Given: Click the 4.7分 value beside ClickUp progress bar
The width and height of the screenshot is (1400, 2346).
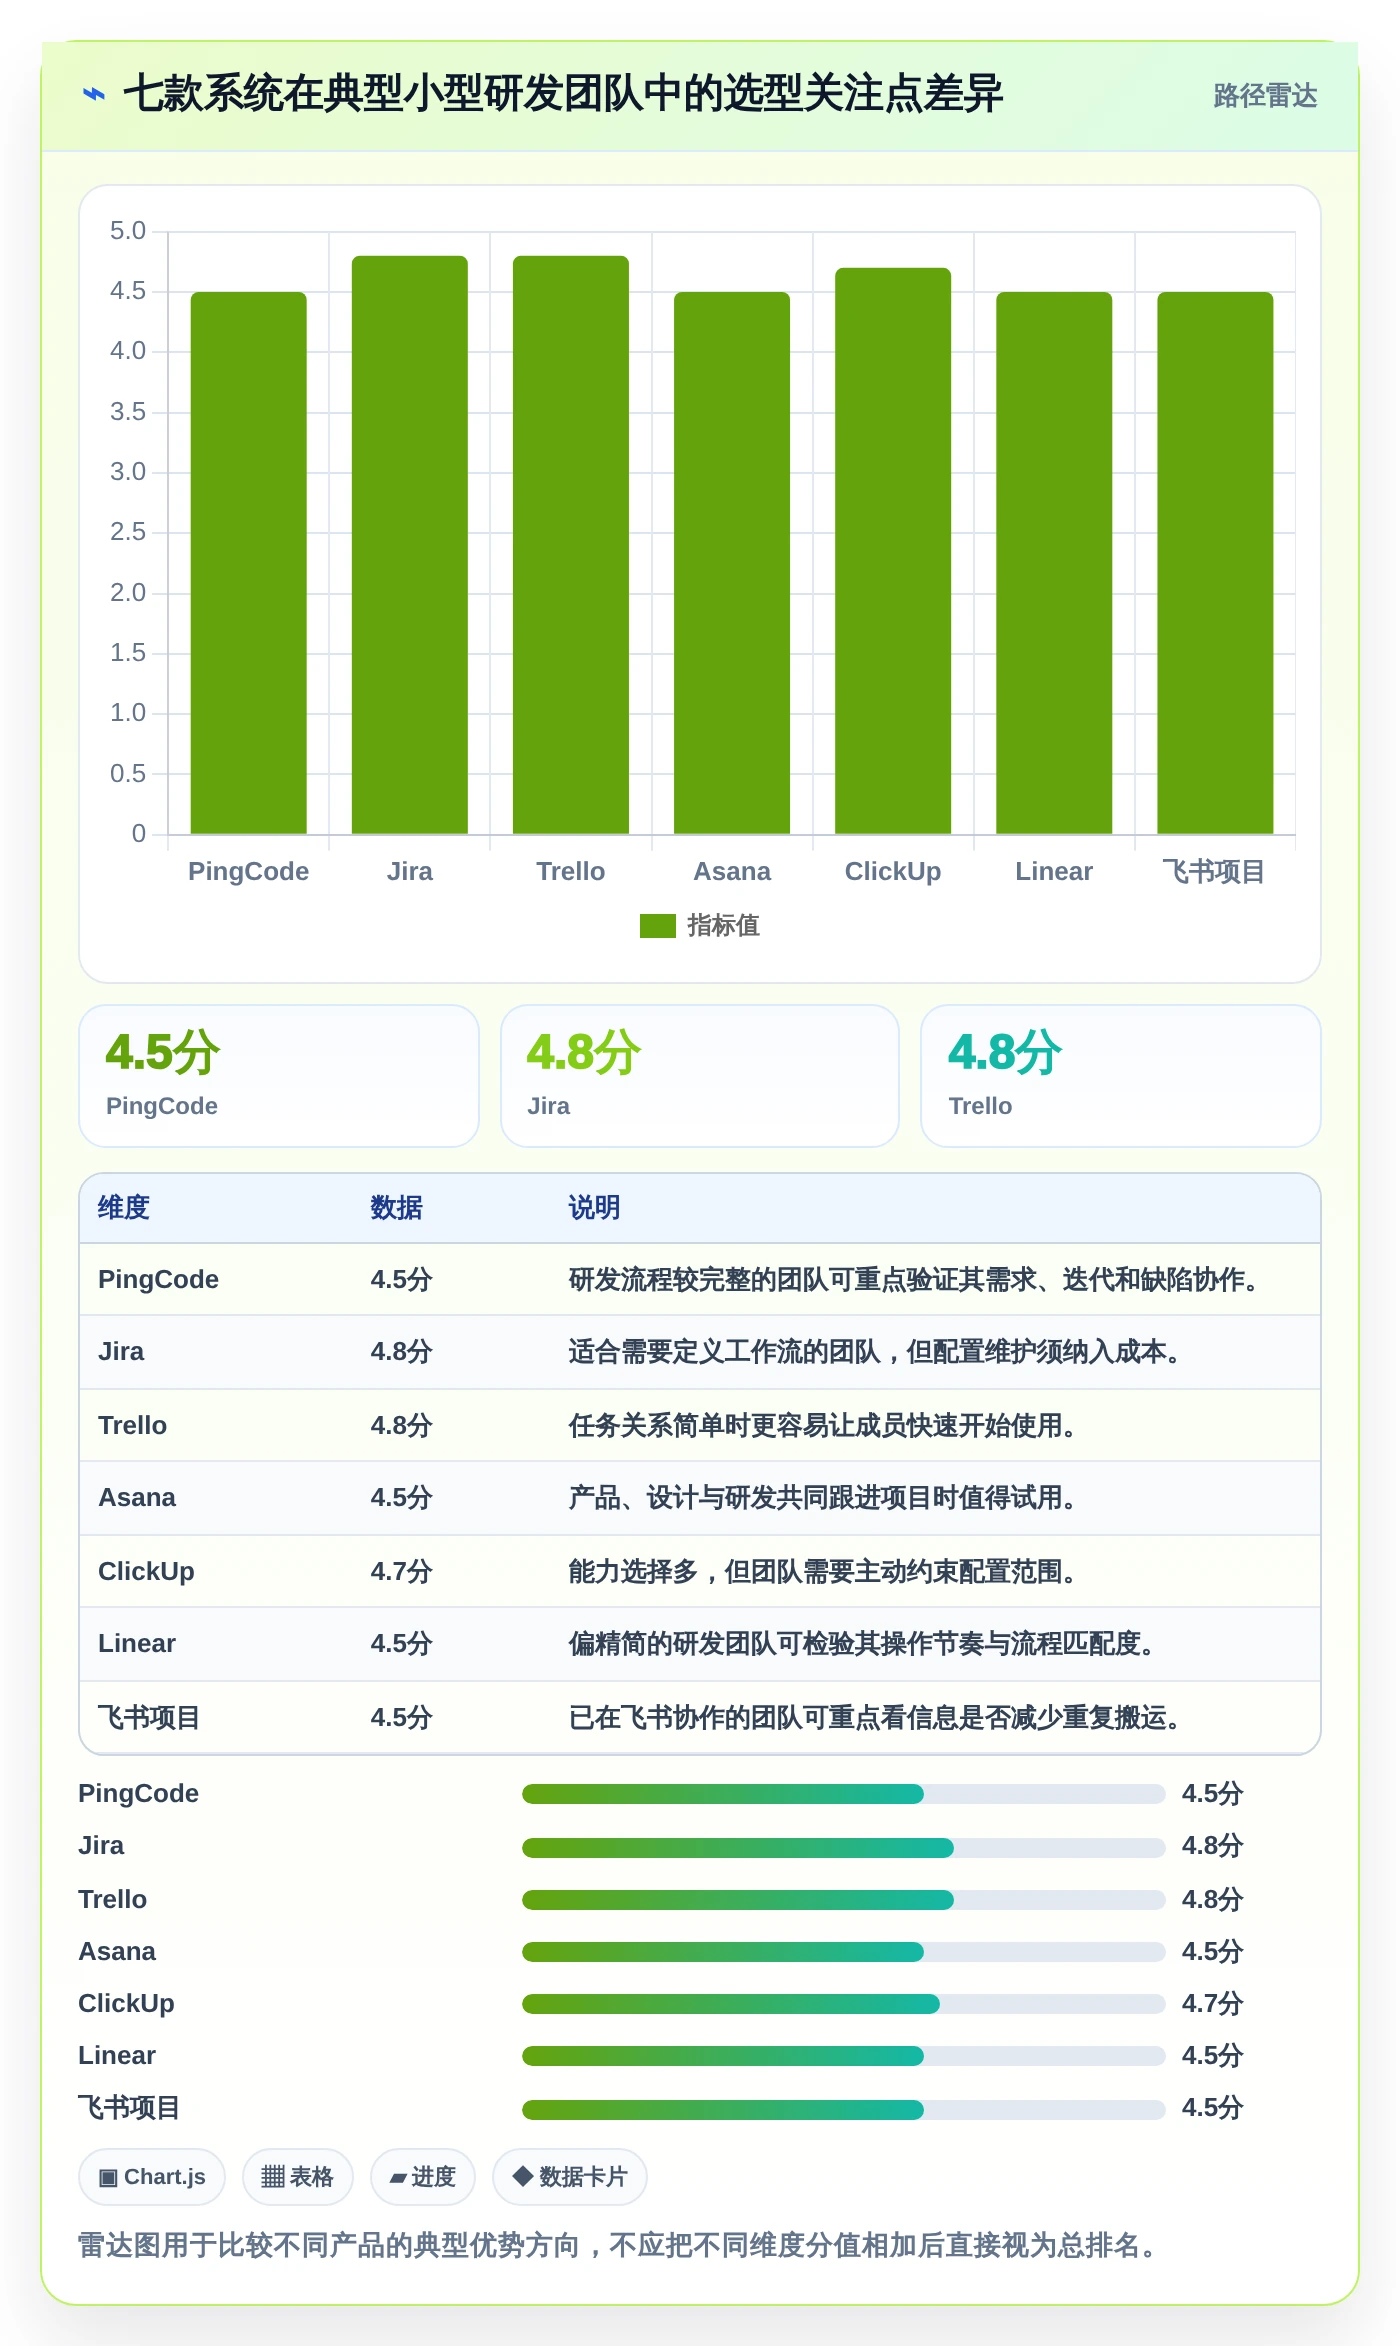Looking at the screenshot, I should (1212, 2003).
